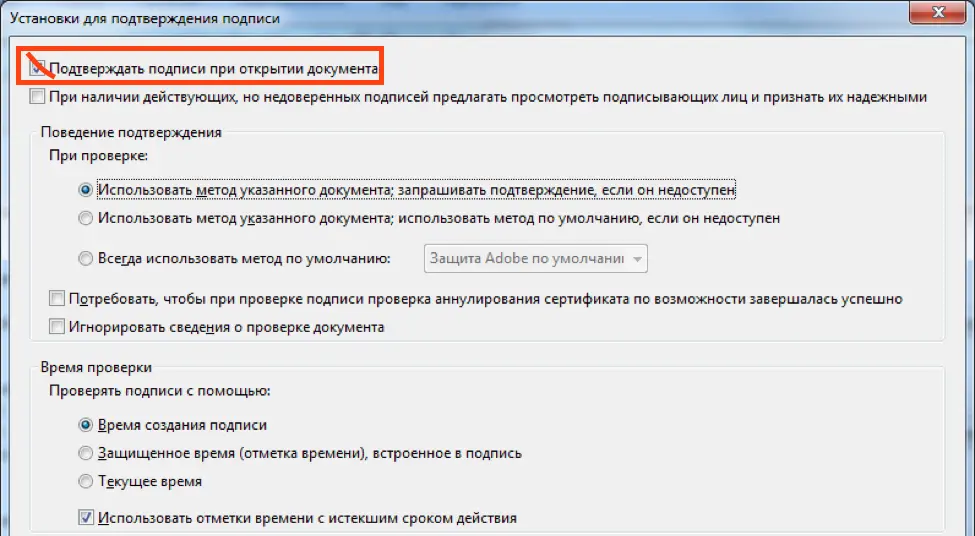Select "Всегда использовать метод по умолчанию" radio
This screenshot has width=975, height=536.
click(x=87, y=258)
